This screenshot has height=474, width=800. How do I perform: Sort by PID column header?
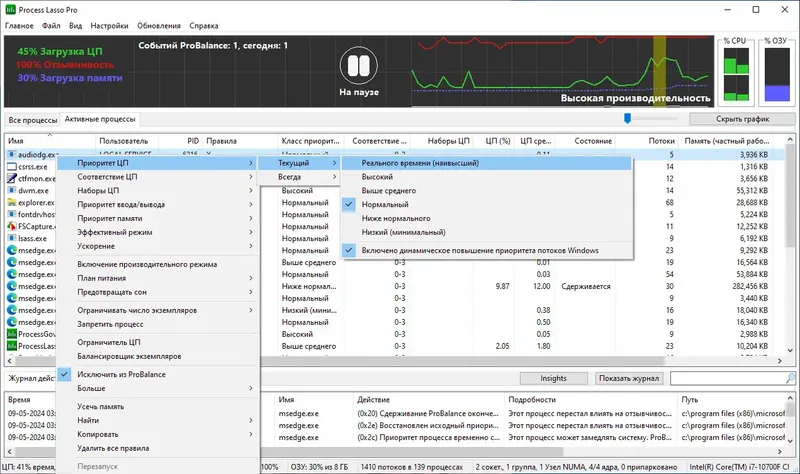pos(180,141)
